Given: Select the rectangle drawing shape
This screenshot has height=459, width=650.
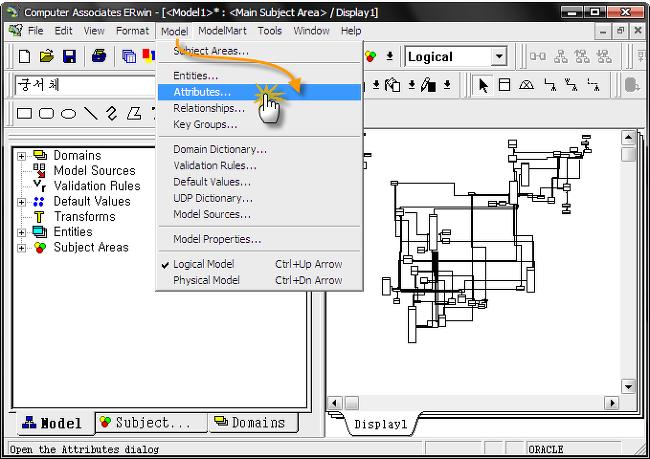Looking at the screenshot, I should pos(24,113).
